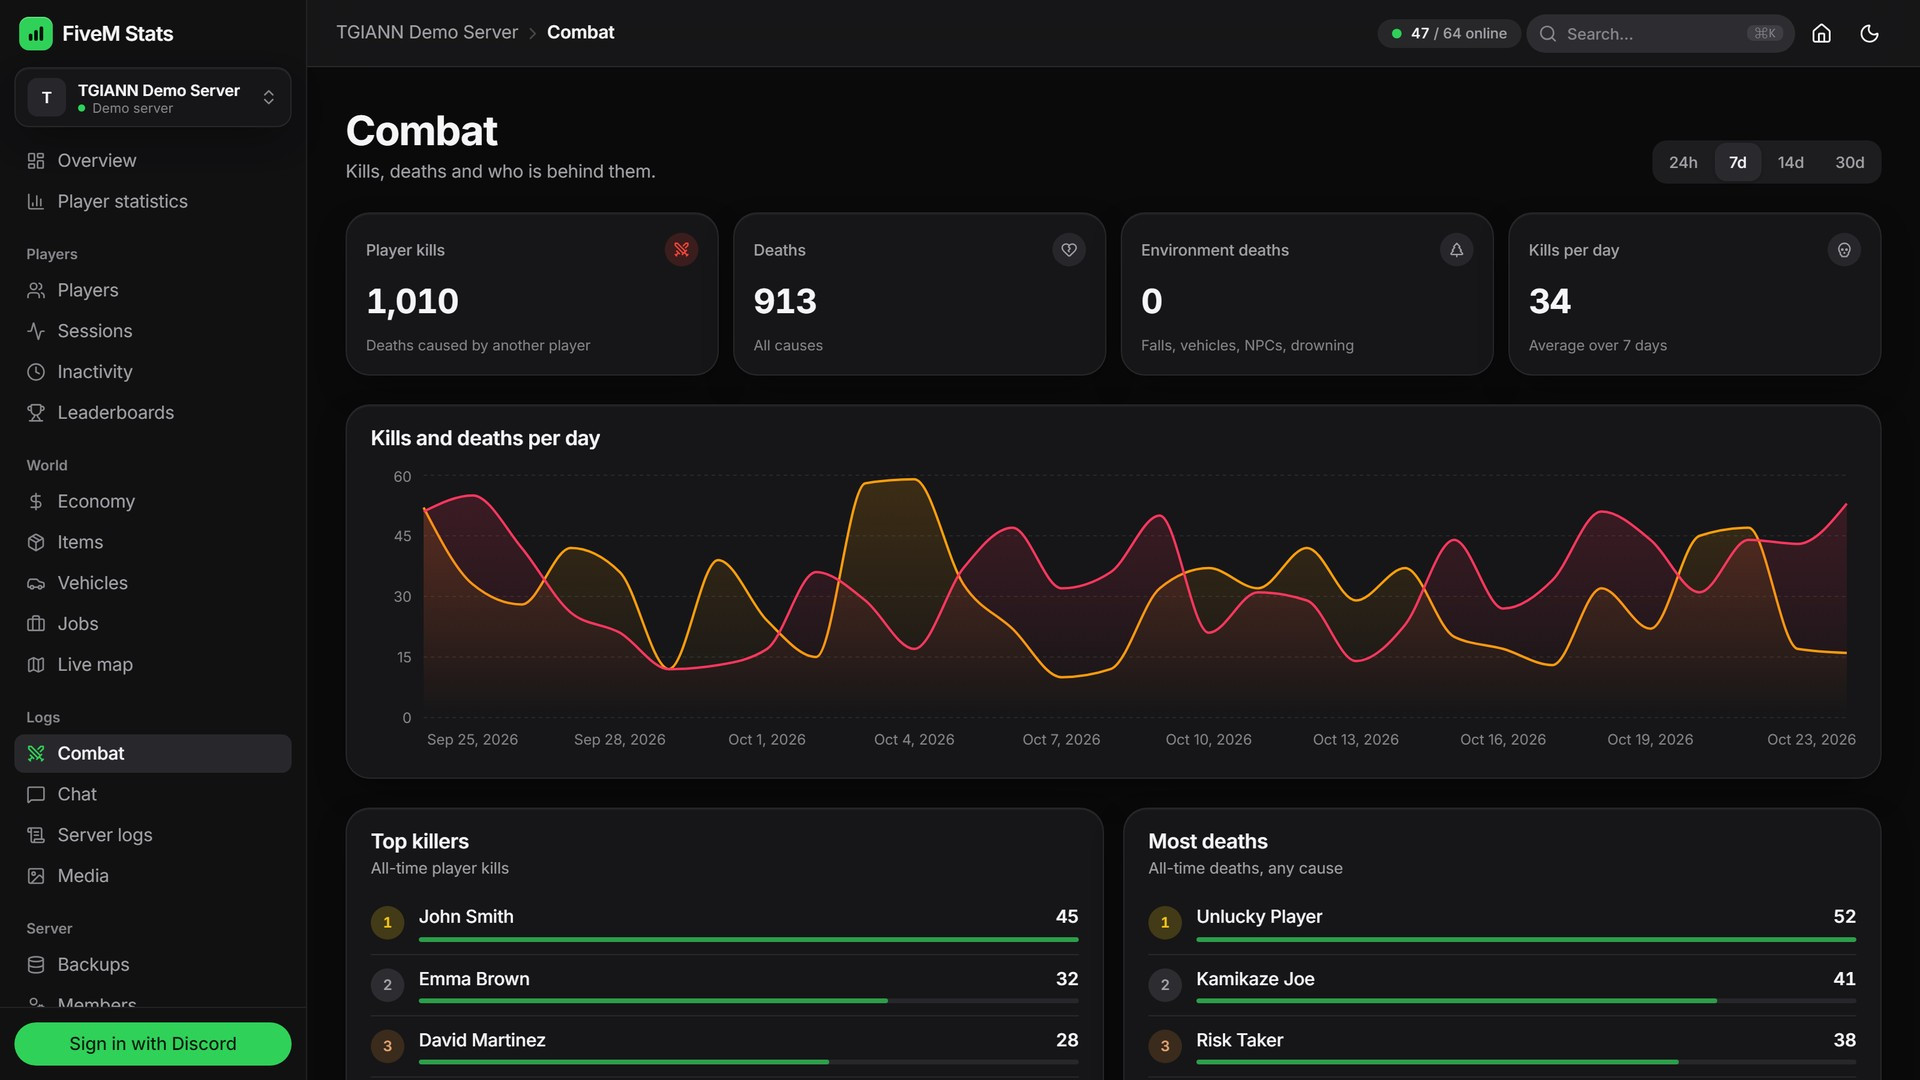Click the crossed swords icon on Player kills card
This screenshot has width=1920, height=1080.
681,250
